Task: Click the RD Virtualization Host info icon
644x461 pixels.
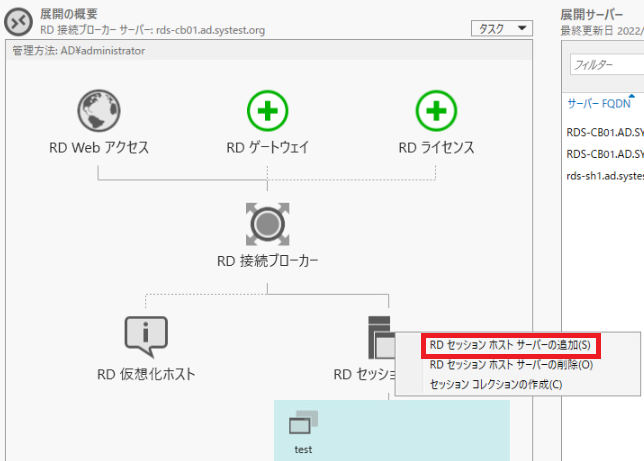Action: pos(146,337)
